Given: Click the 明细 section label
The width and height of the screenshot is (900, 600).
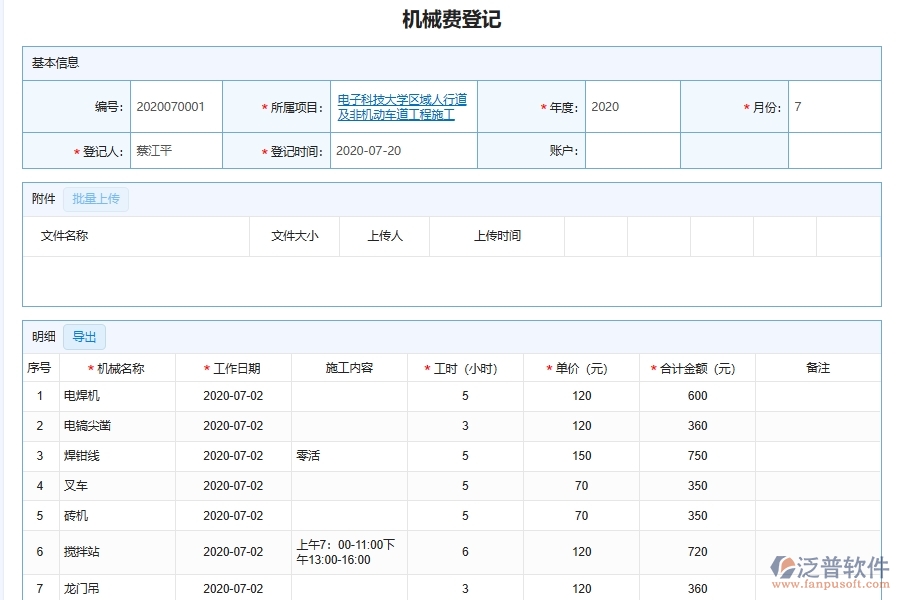Looking at the screenshot, I should [41, 337].
